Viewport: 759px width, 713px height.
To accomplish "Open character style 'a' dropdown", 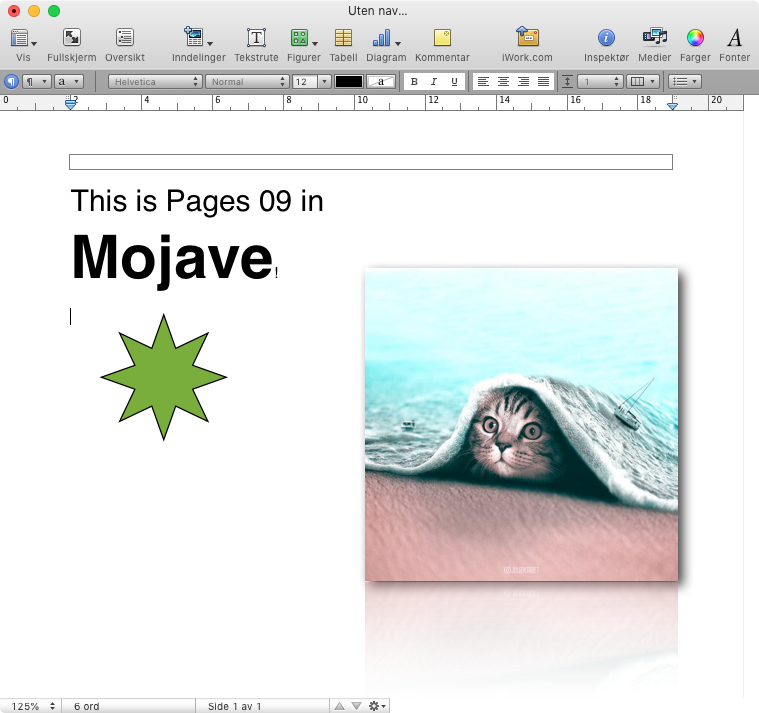I will [69, 81].
